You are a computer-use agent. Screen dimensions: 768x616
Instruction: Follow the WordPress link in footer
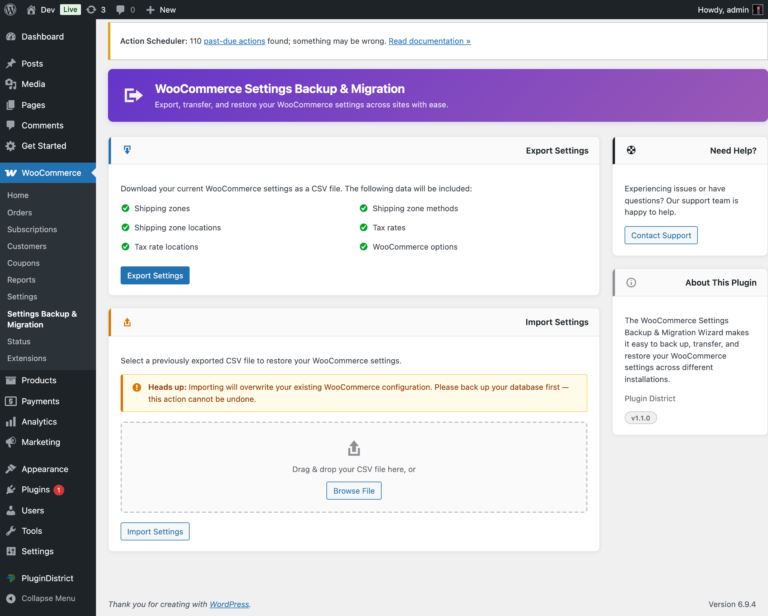click(x=229, y=604)
